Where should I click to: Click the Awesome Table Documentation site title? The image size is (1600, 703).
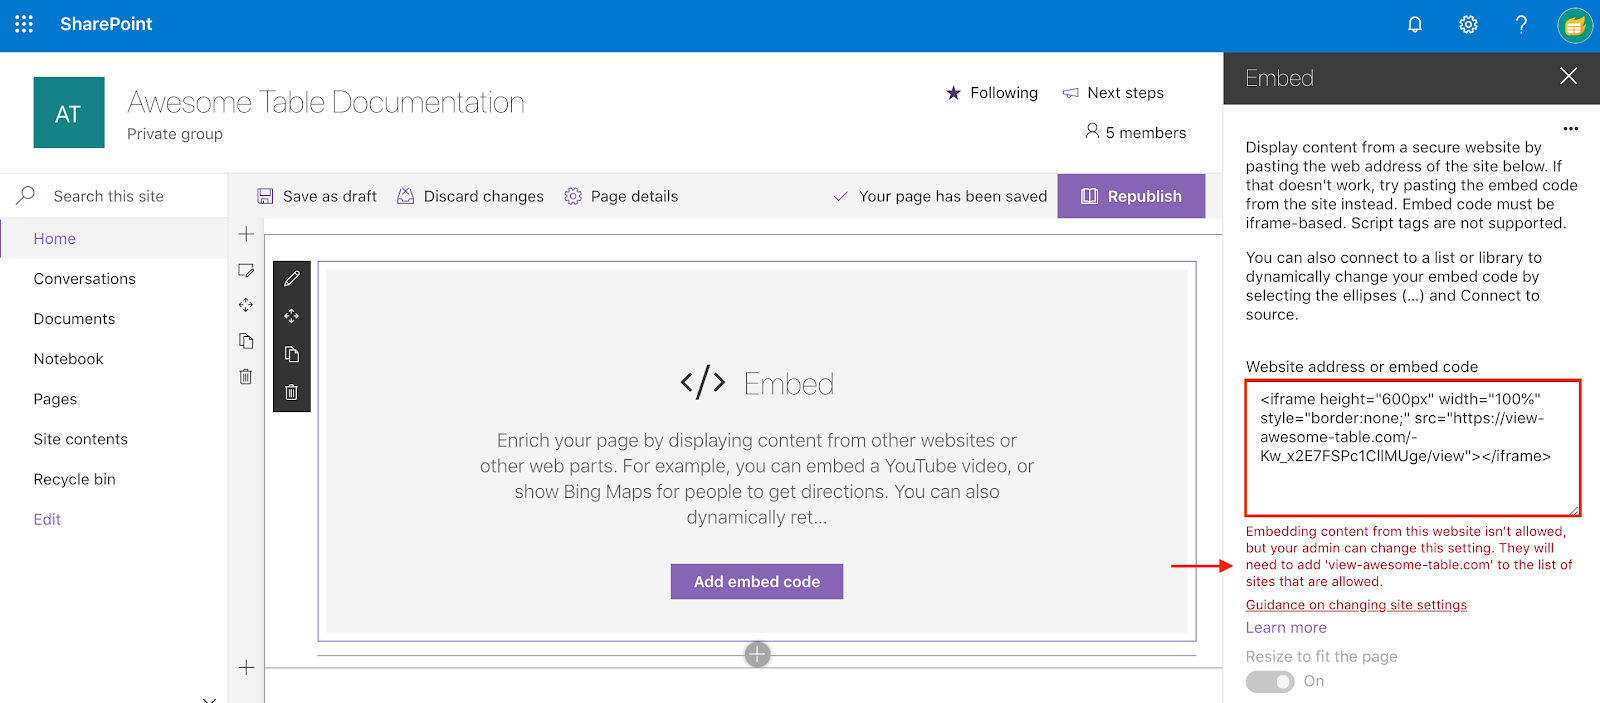point(326,102)
